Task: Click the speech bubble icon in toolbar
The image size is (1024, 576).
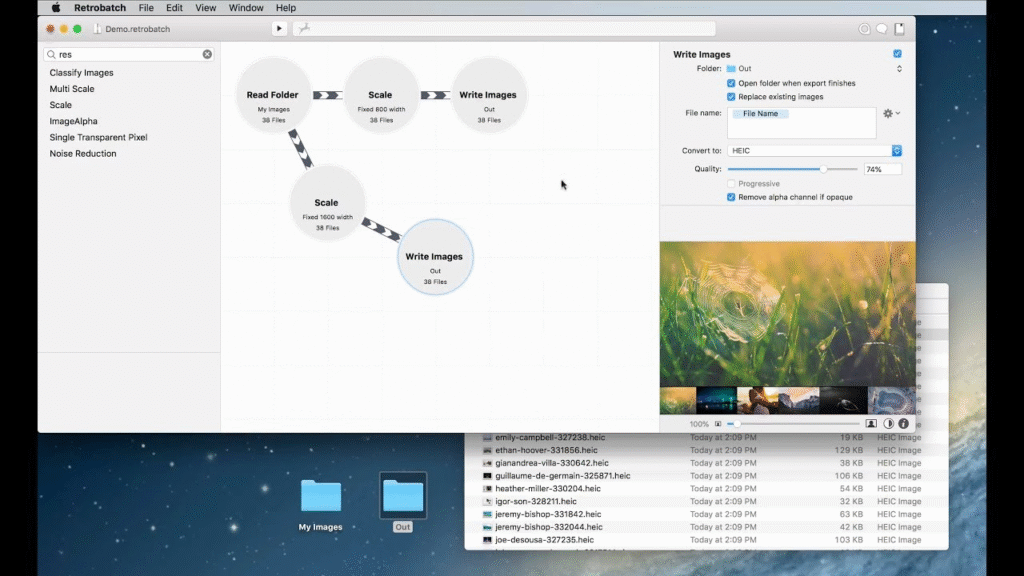Action: [882, 29]
